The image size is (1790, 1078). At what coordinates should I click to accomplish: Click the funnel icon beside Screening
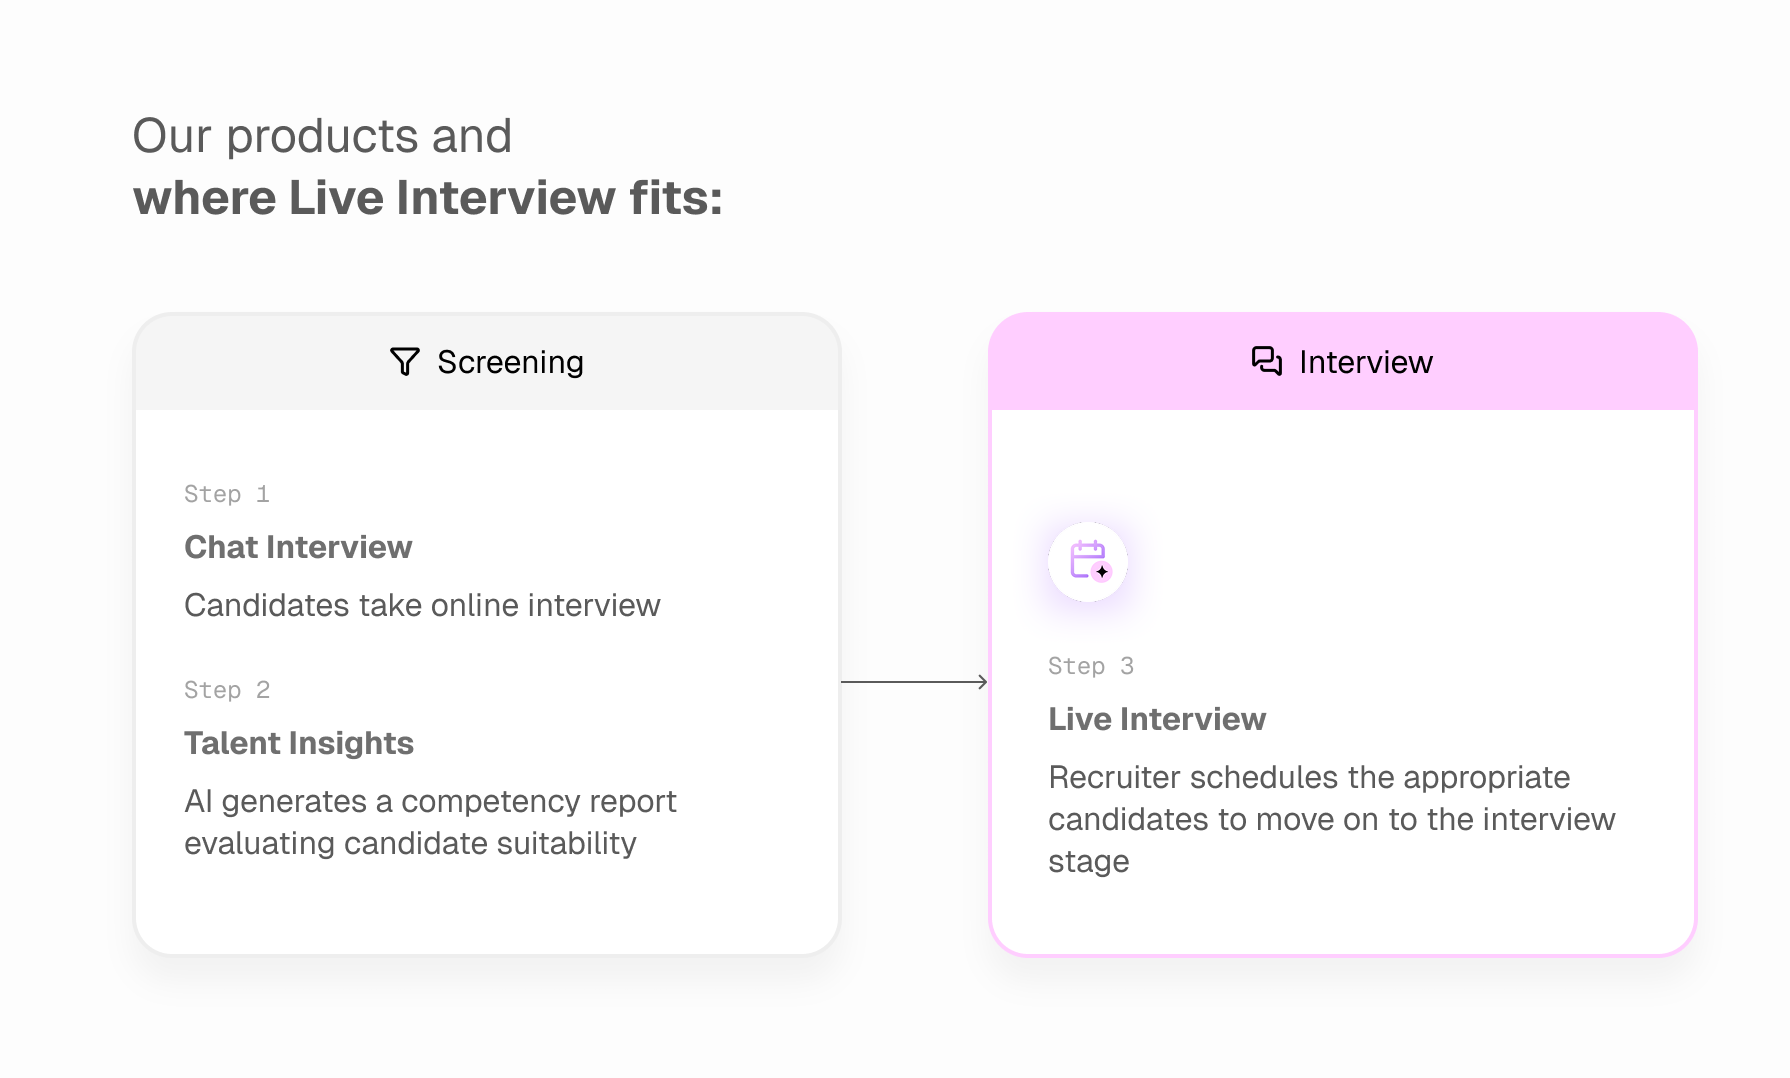tap(405, 361)
